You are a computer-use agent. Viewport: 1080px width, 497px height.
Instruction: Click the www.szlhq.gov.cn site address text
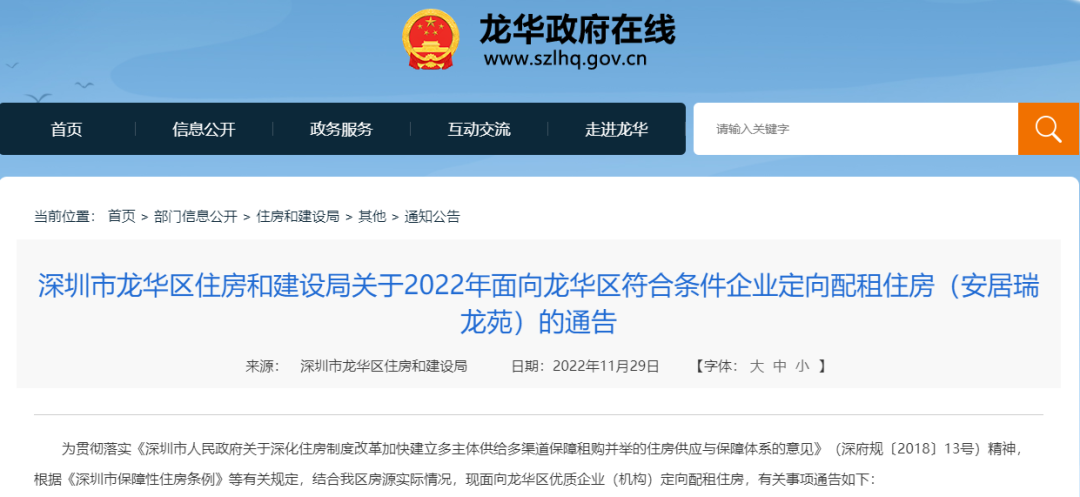coord(565,59)
